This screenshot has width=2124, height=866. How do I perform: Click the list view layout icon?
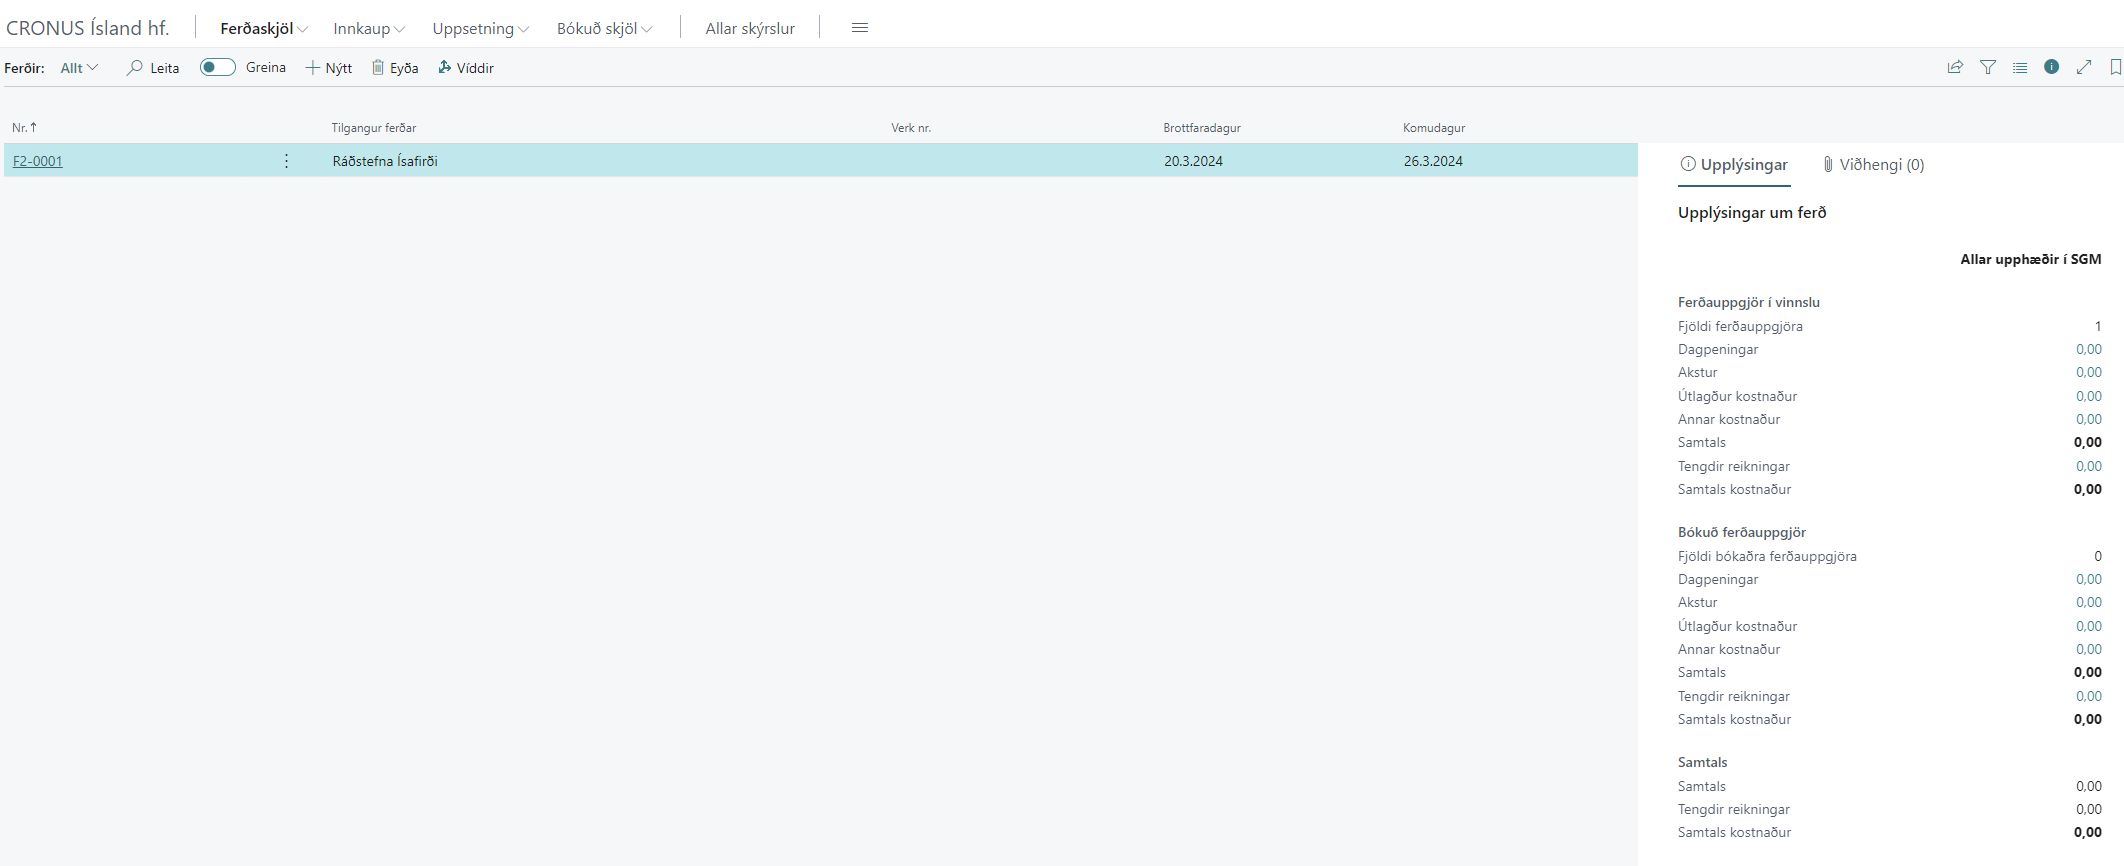pos(2020,67)
